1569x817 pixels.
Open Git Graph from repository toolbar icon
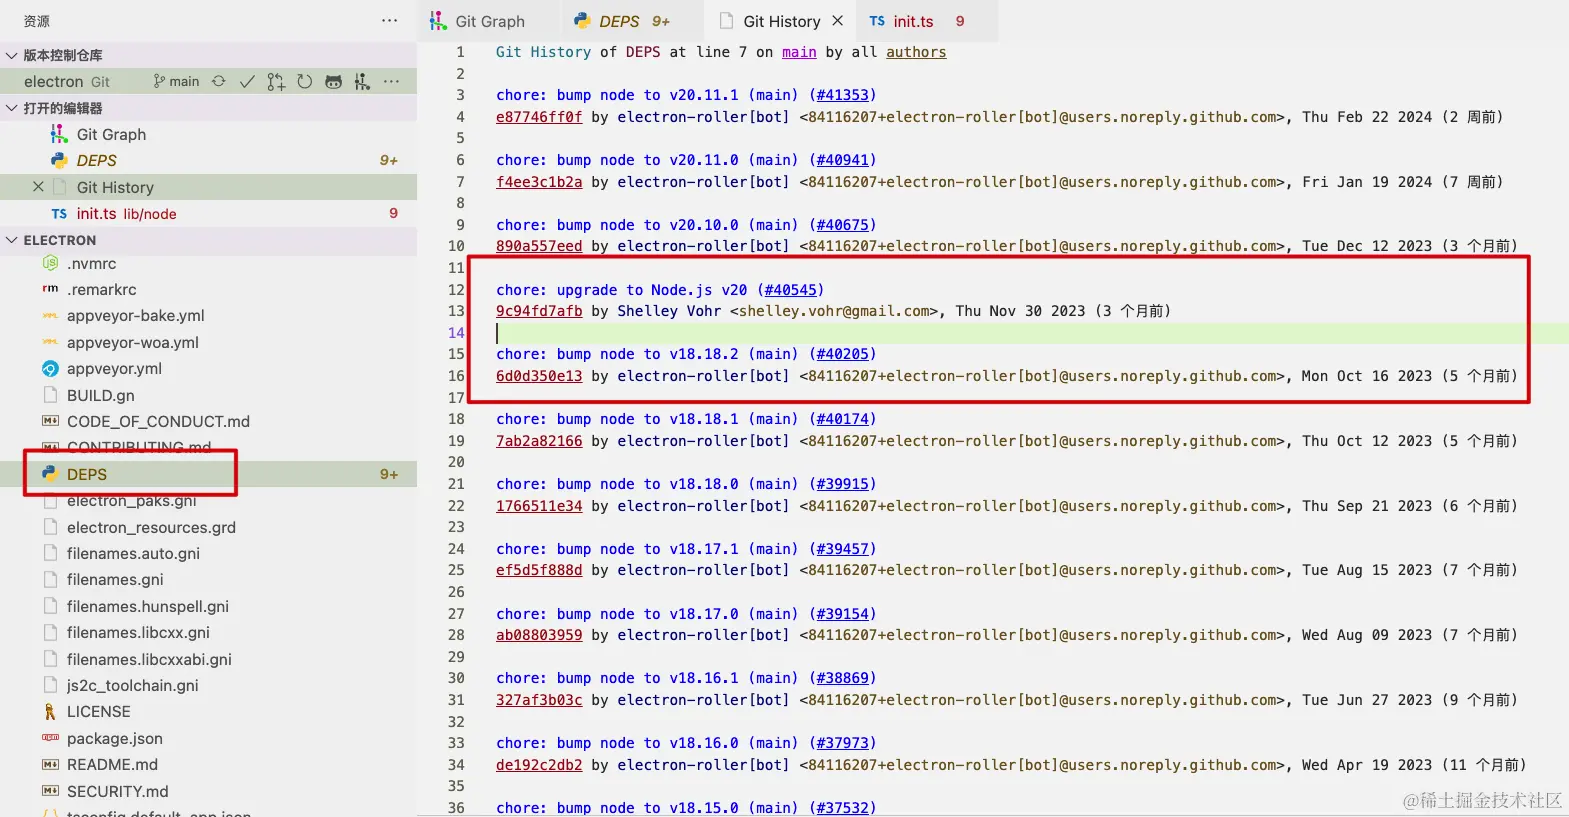tap(362, 81)
